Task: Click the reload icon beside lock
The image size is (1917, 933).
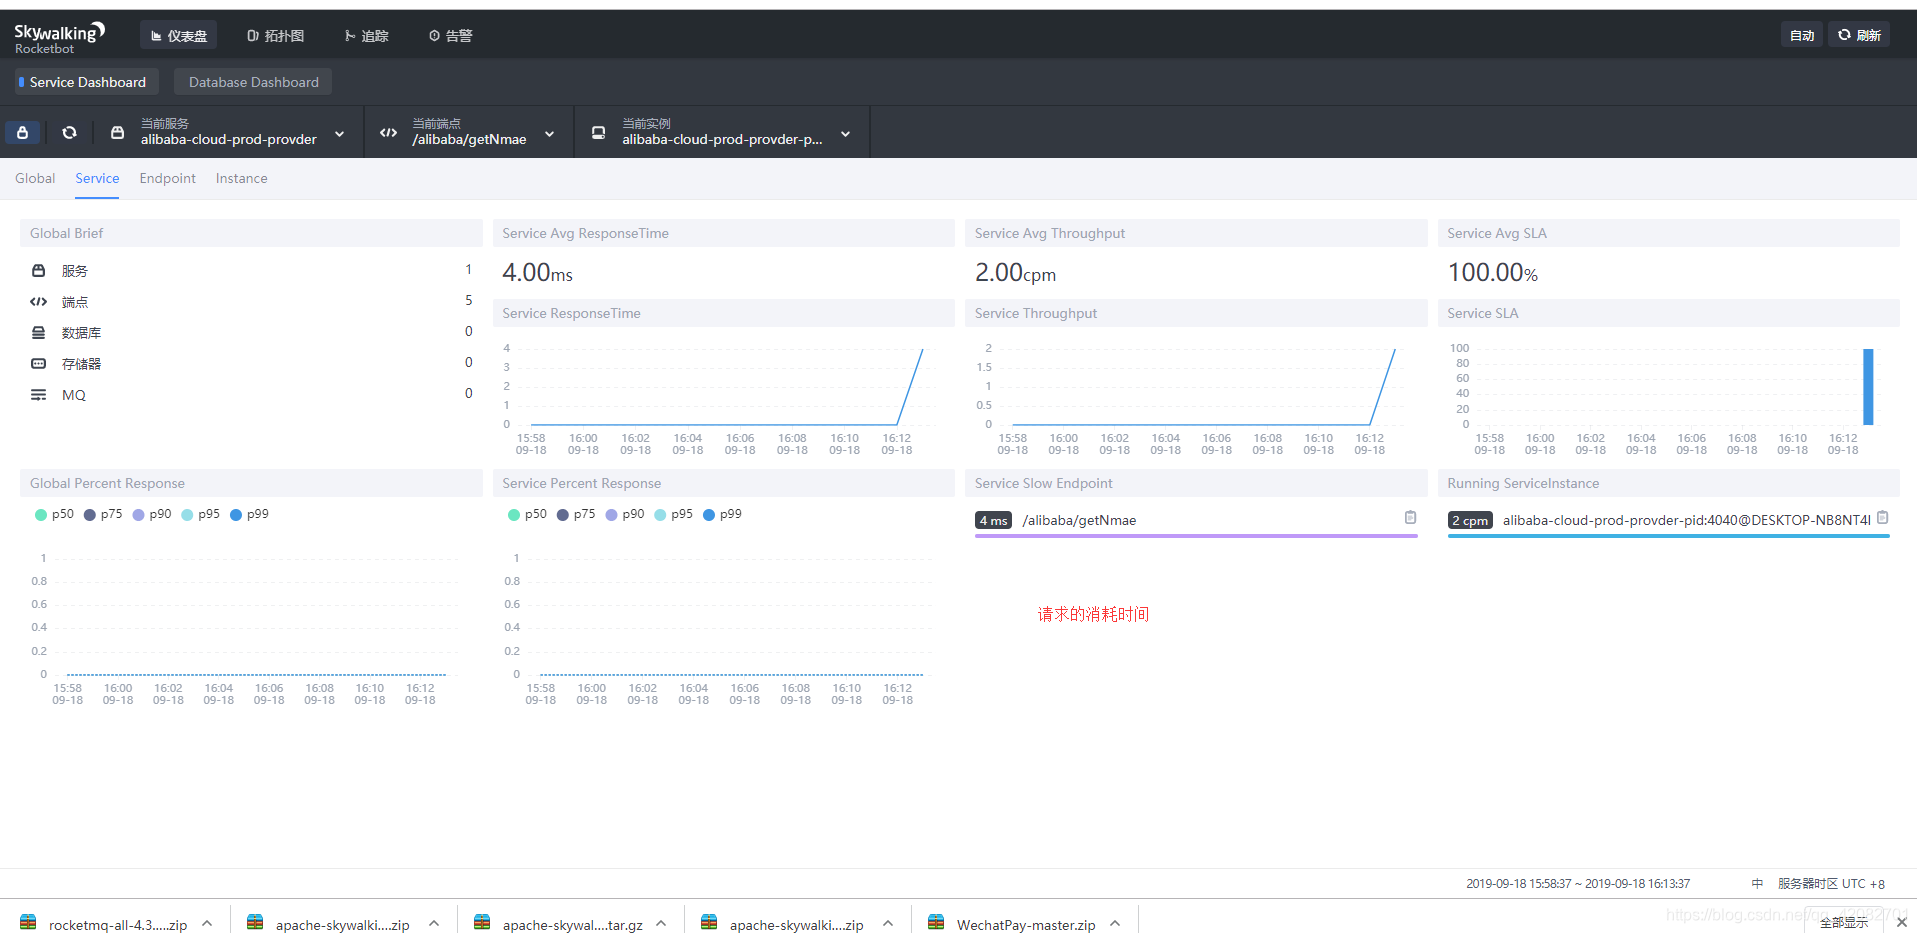Action: (69, 132)
